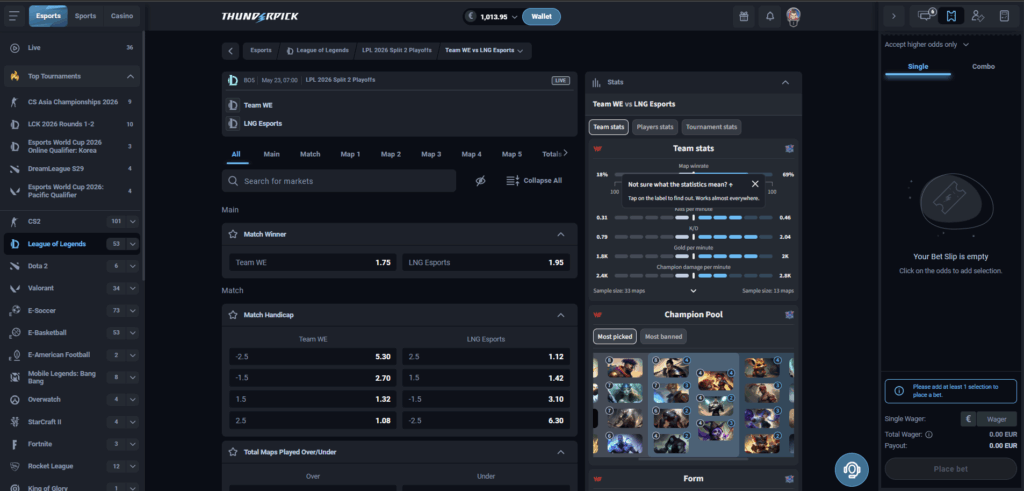Expand the CS2 sidebar dropdown arrow
1024x491 pixels.
coord(133,221)
